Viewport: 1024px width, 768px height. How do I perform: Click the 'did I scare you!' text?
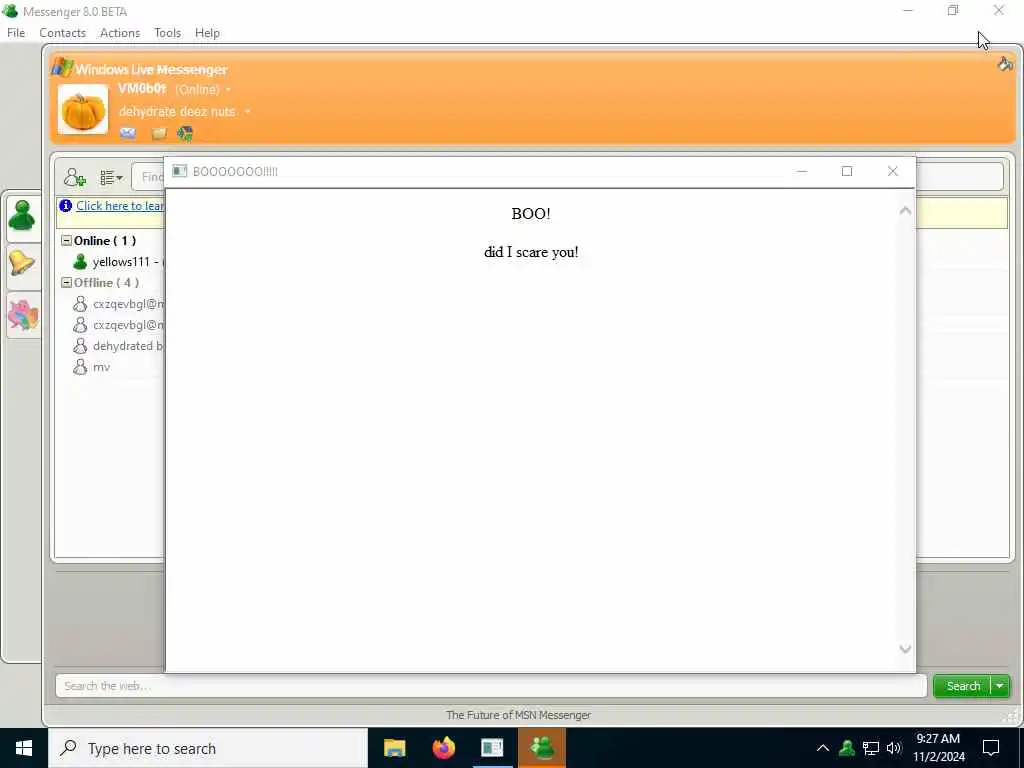531,252
